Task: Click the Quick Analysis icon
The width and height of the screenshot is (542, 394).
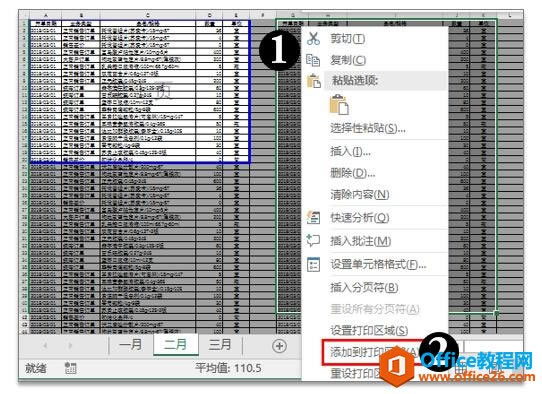Action: (314, 218)
